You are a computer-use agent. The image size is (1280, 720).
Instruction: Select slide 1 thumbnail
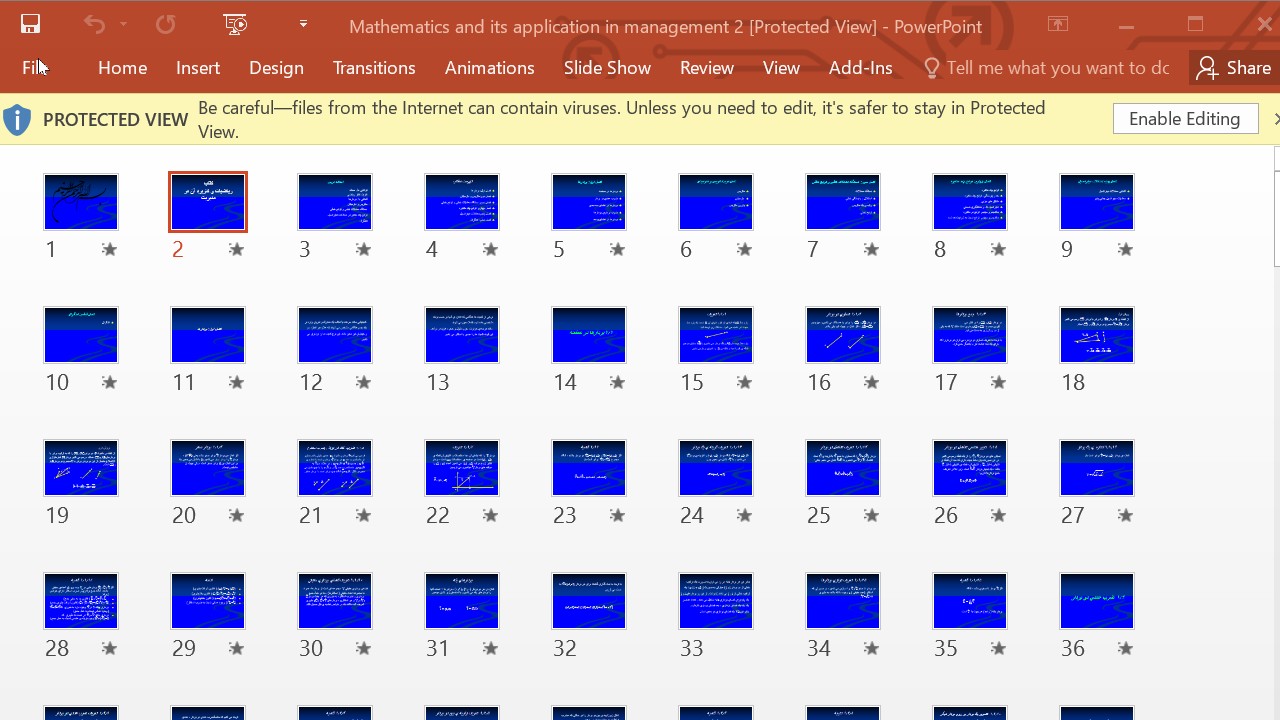81,202
